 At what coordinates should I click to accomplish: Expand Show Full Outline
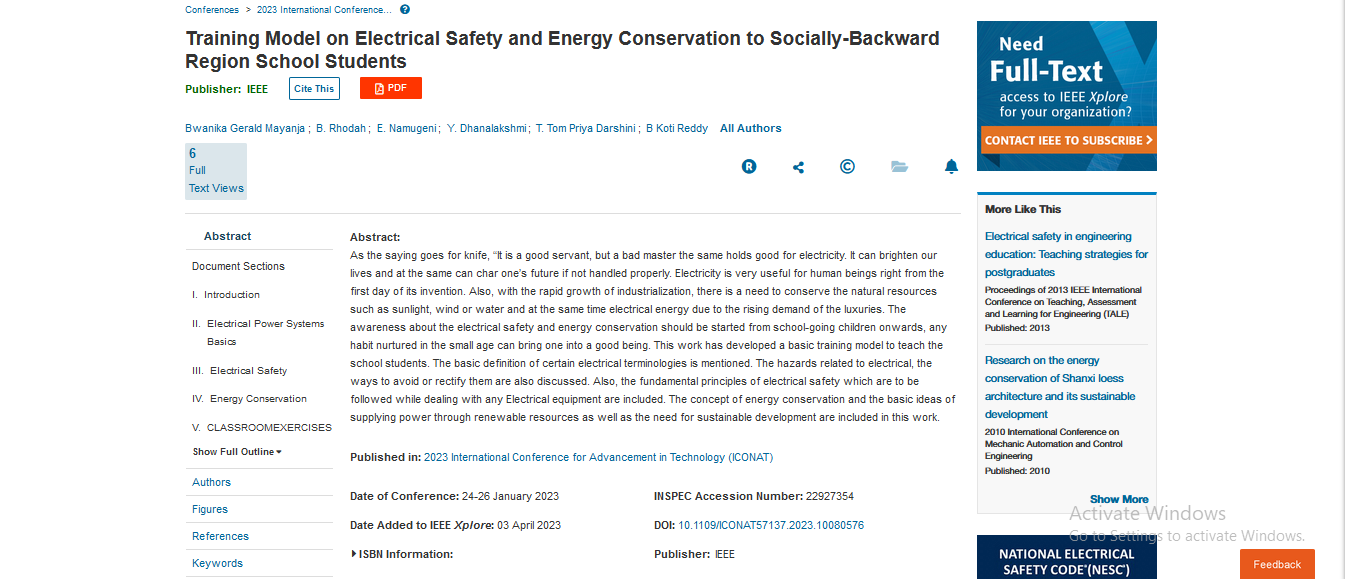237,452
